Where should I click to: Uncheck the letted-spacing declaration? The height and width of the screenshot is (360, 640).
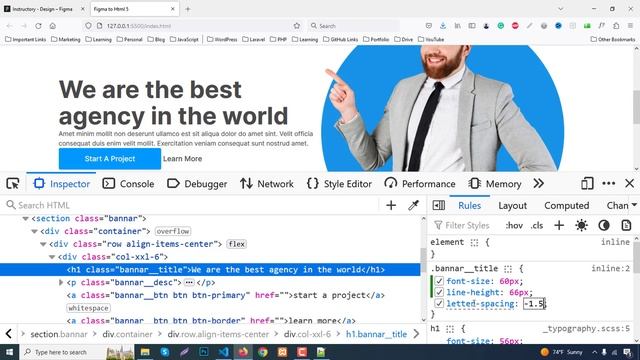click(439, 303)
